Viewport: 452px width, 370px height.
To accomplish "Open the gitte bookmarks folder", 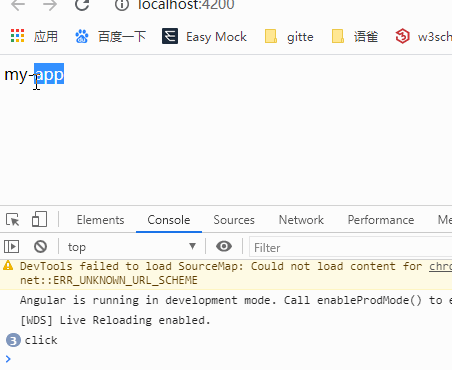I will [x=289, y=36].
